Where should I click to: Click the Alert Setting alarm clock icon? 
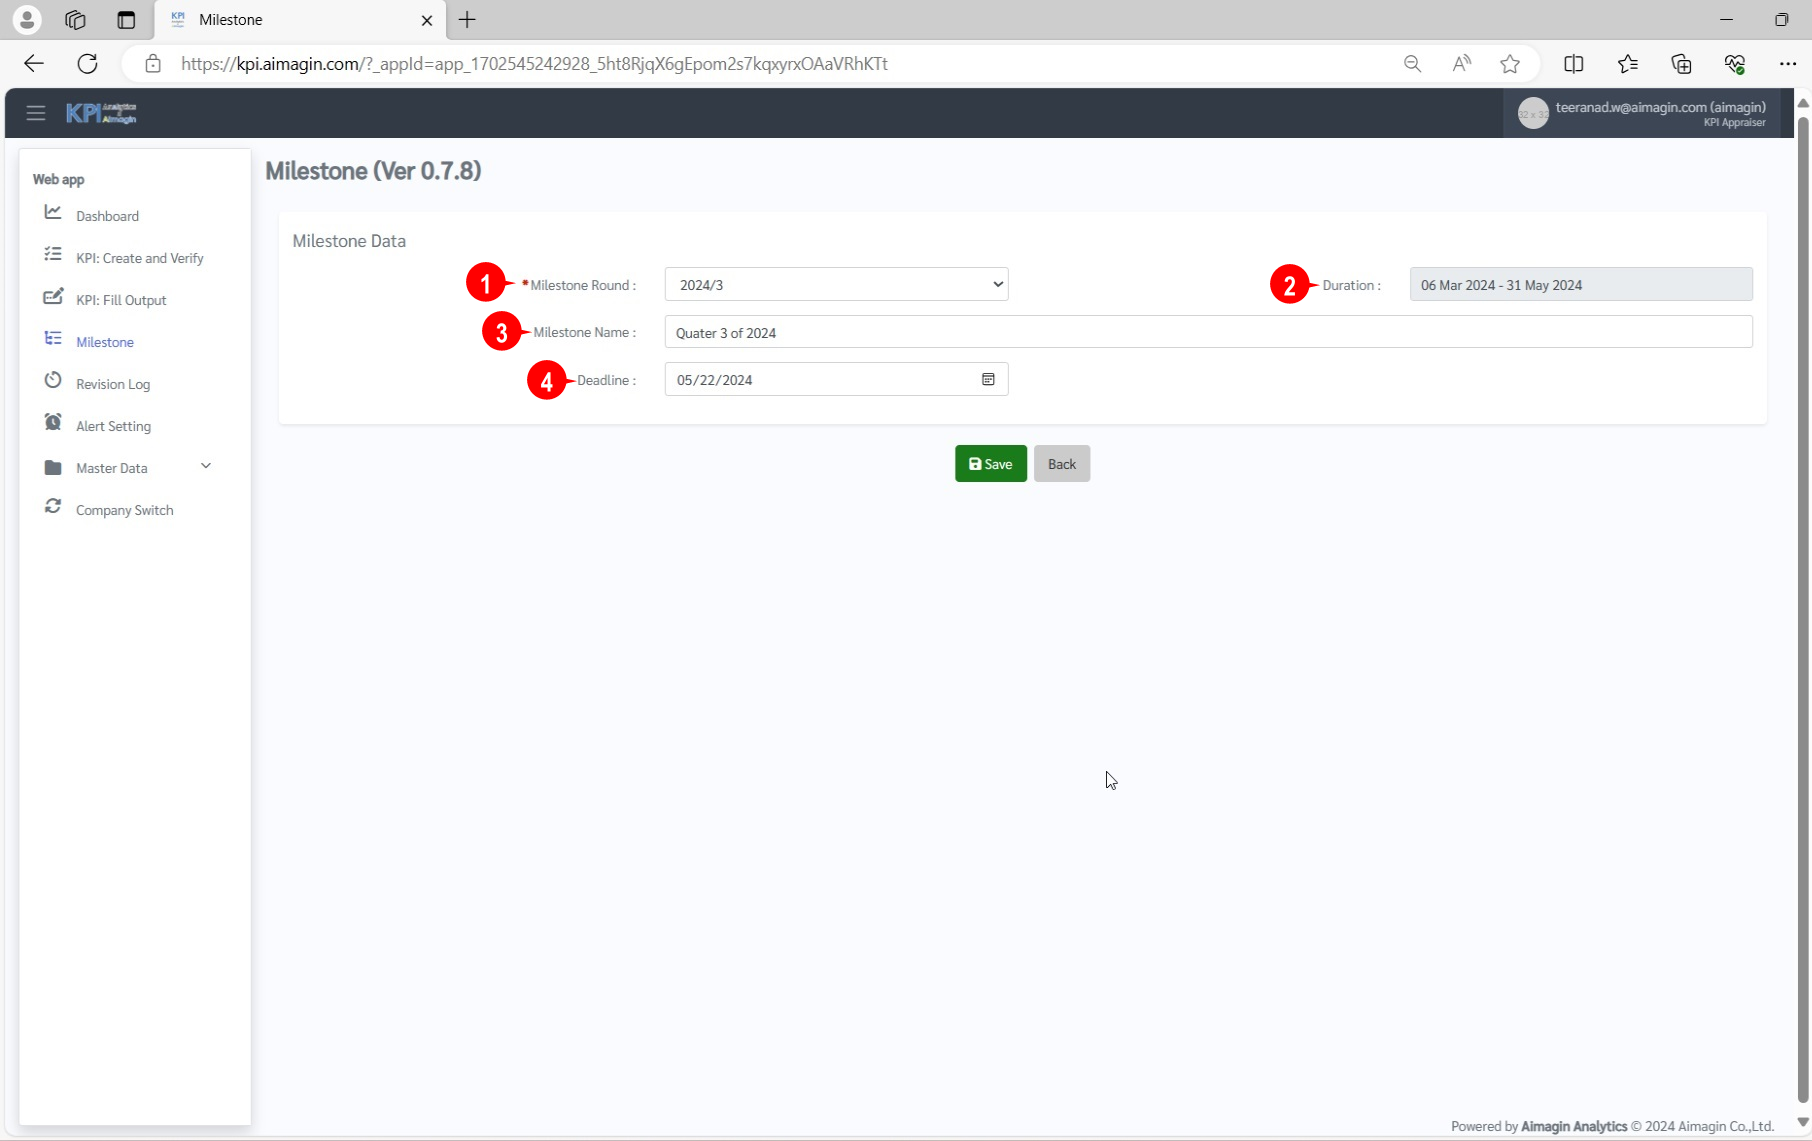click(53, 423)
